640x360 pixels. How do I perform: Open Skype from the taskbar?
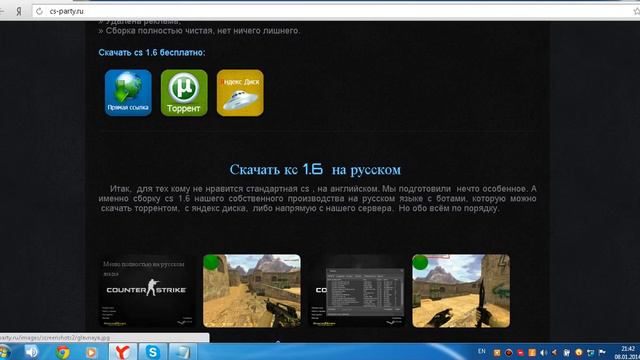click(153, 352)
